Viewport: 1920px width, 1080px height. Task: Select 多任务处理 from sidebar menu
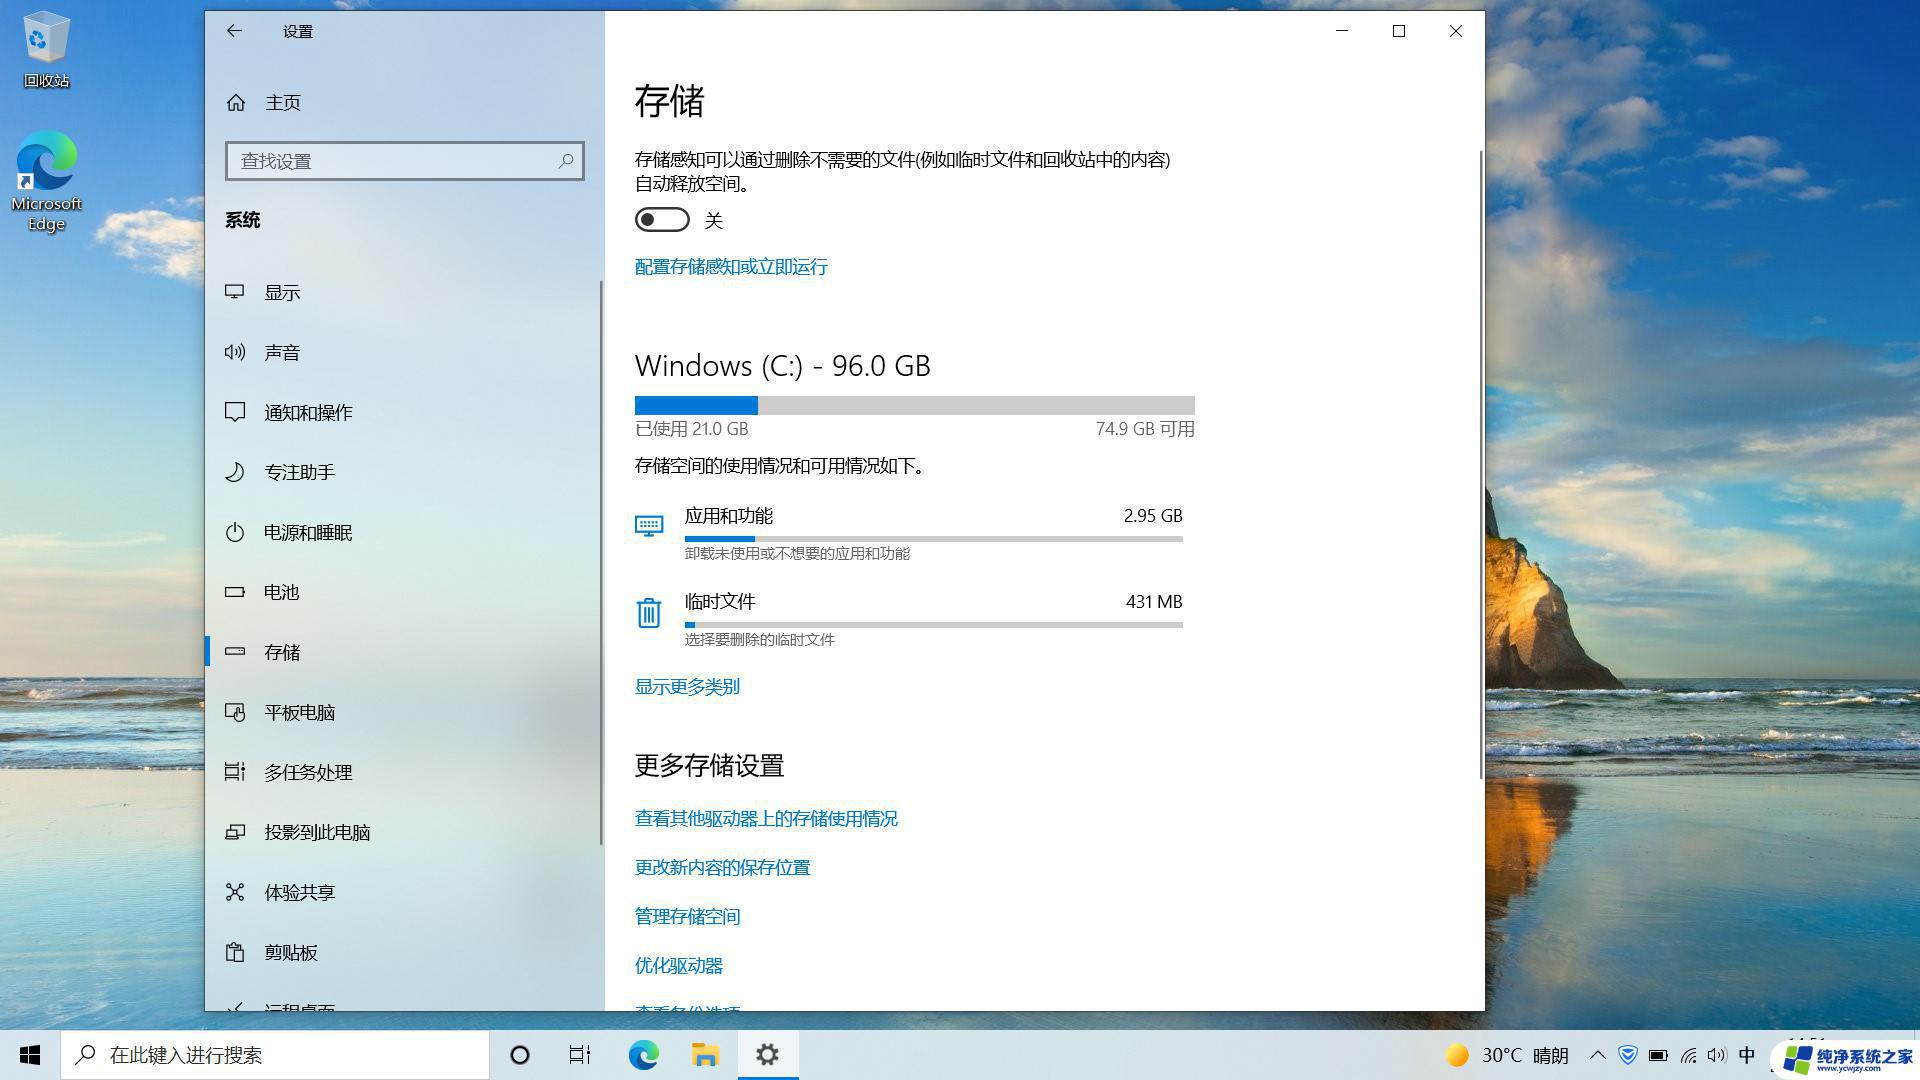[309, 771]
